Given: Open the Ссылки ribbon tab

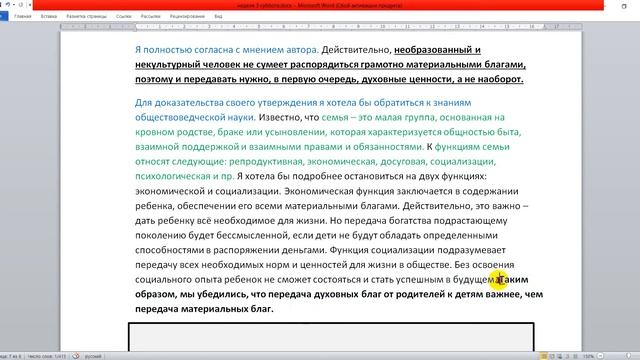Looking at the screenshot, I should pyautogui.click(x=124, y=16).
